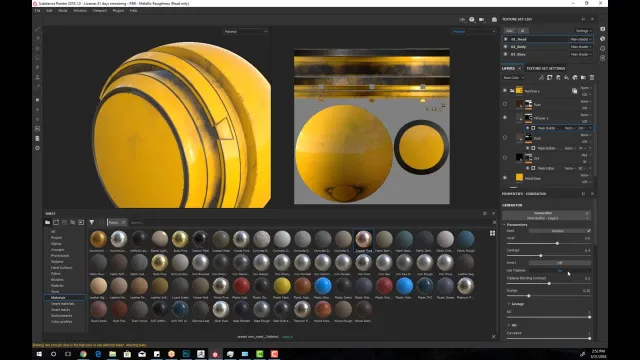Toggle the Use Triplanar On switch
640x360 pixels.
tap(560, 270)
